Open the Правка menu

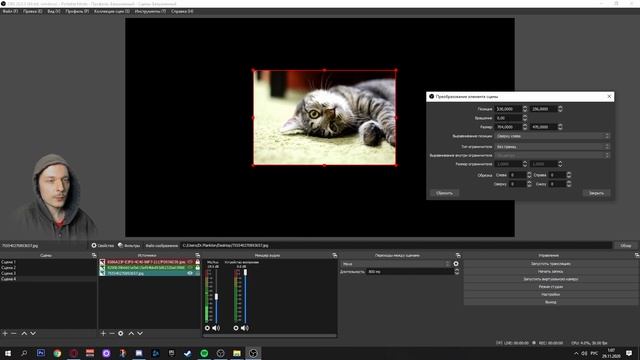(33, 11)
